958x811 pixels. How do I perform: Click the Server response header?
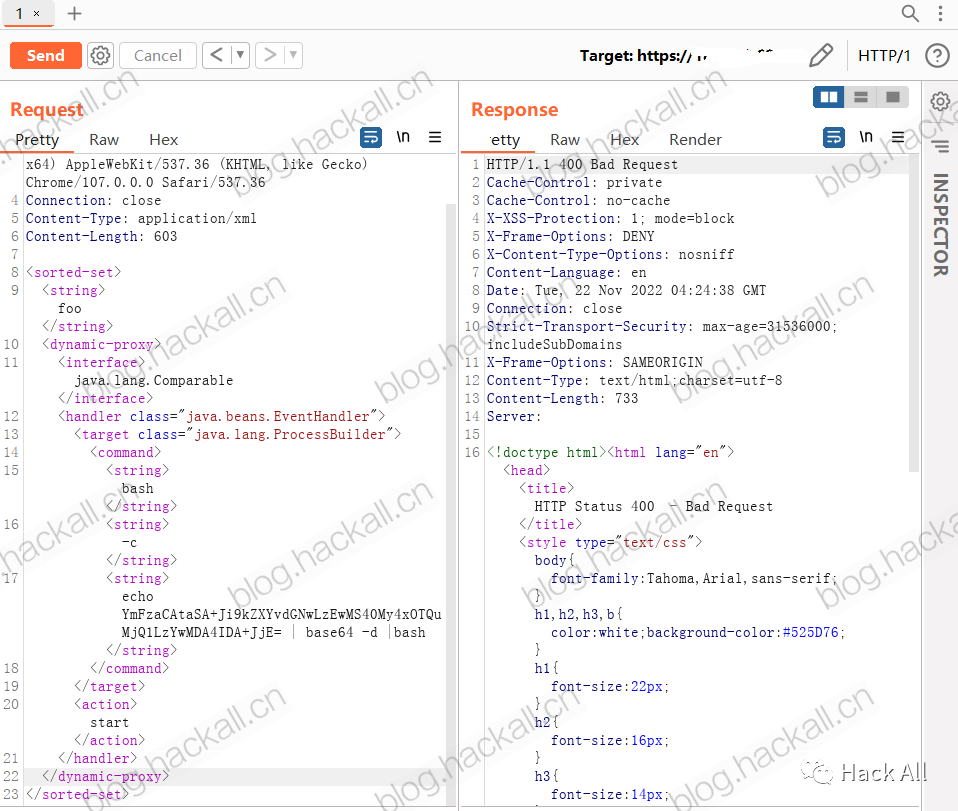pos(514,416)
